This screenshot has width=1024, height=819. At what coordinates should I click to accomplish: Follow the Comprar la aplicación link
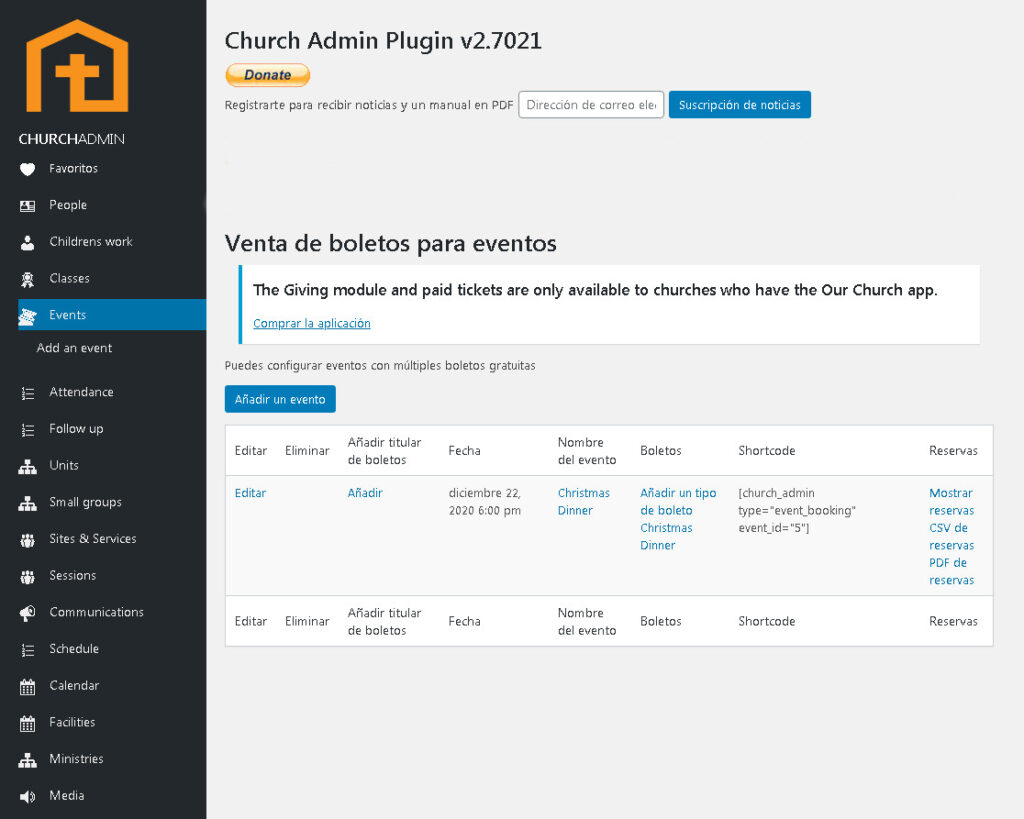pos(311,324)
